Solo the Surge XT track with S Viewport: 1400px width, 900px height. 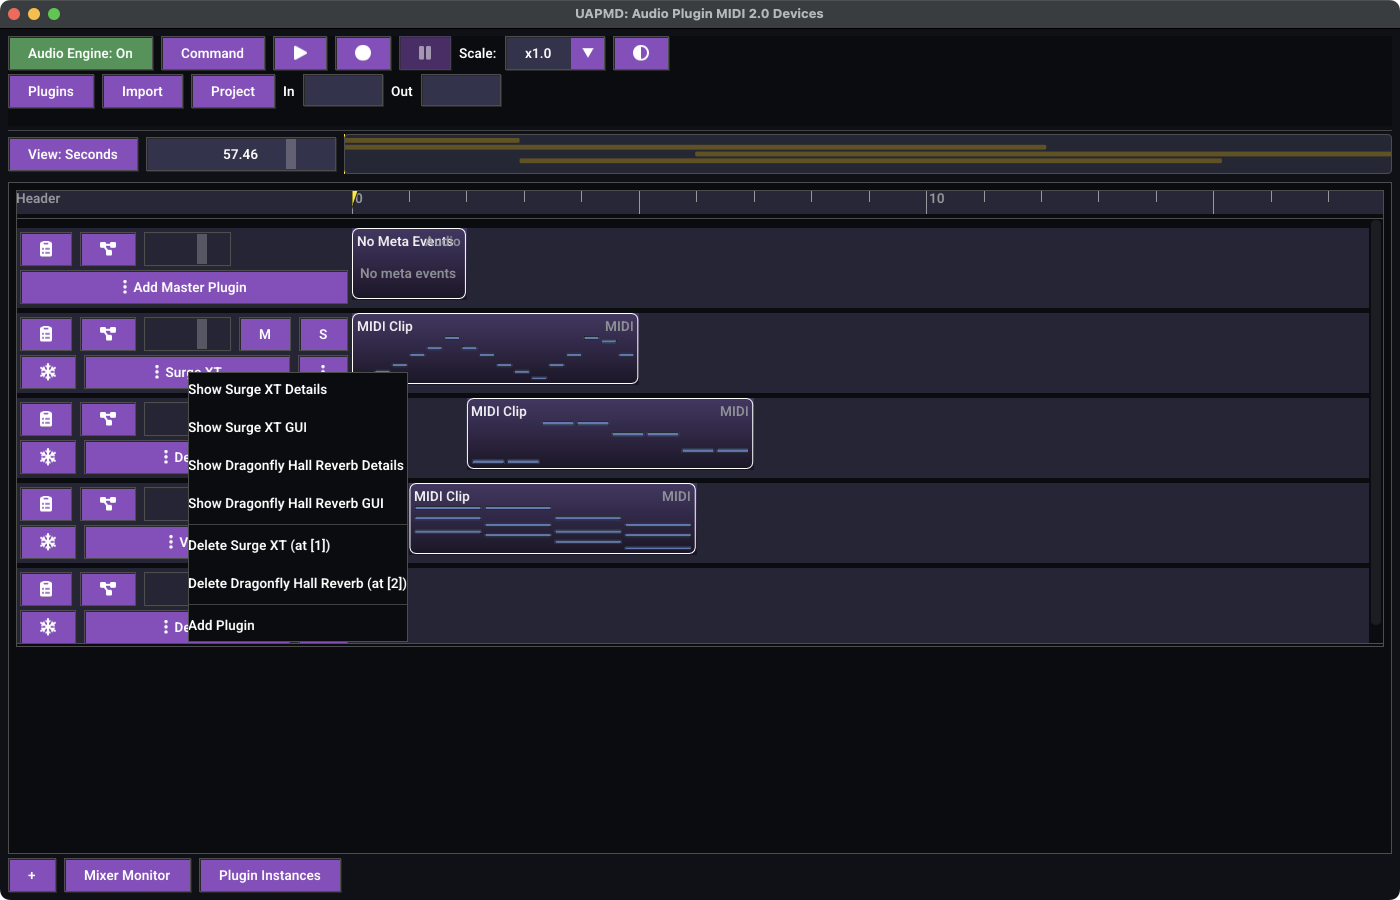point(323,334)
